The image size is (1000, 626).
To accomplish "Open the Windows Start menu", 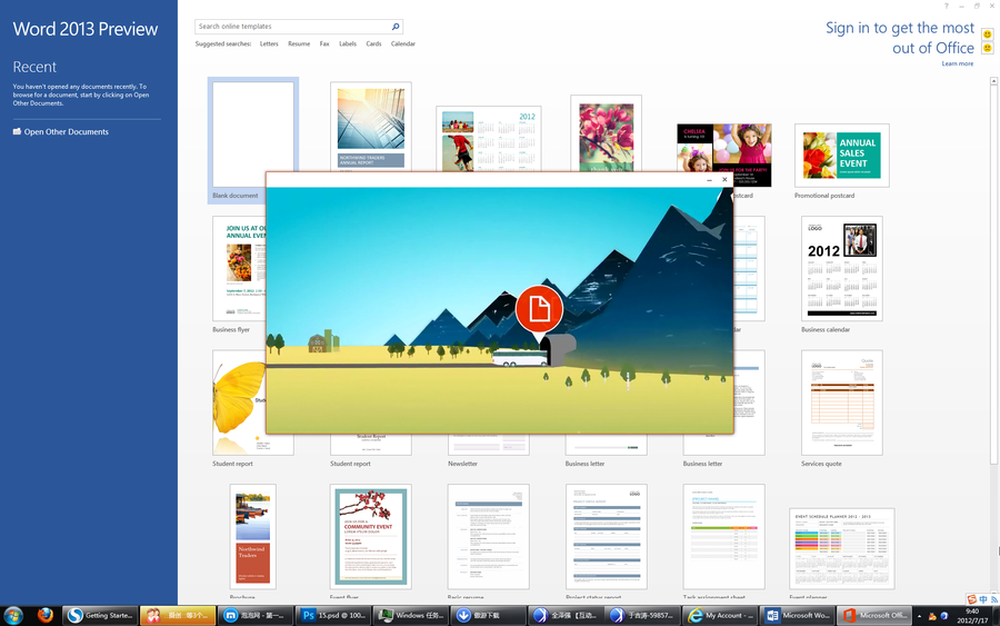I will click(x=13, y=616).
